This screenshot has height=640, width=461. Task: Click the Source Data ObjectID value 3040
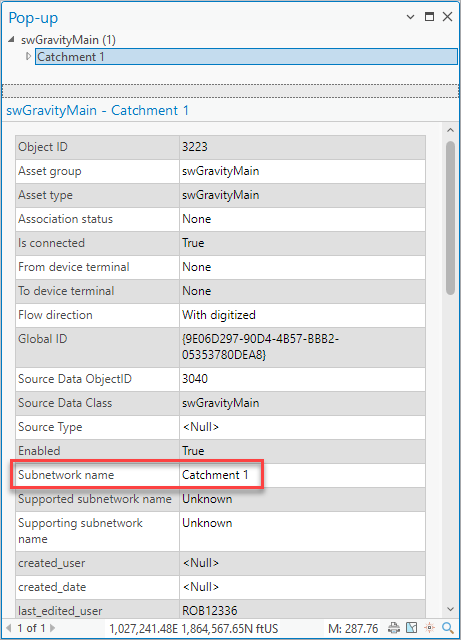click(x=195, y=379)
